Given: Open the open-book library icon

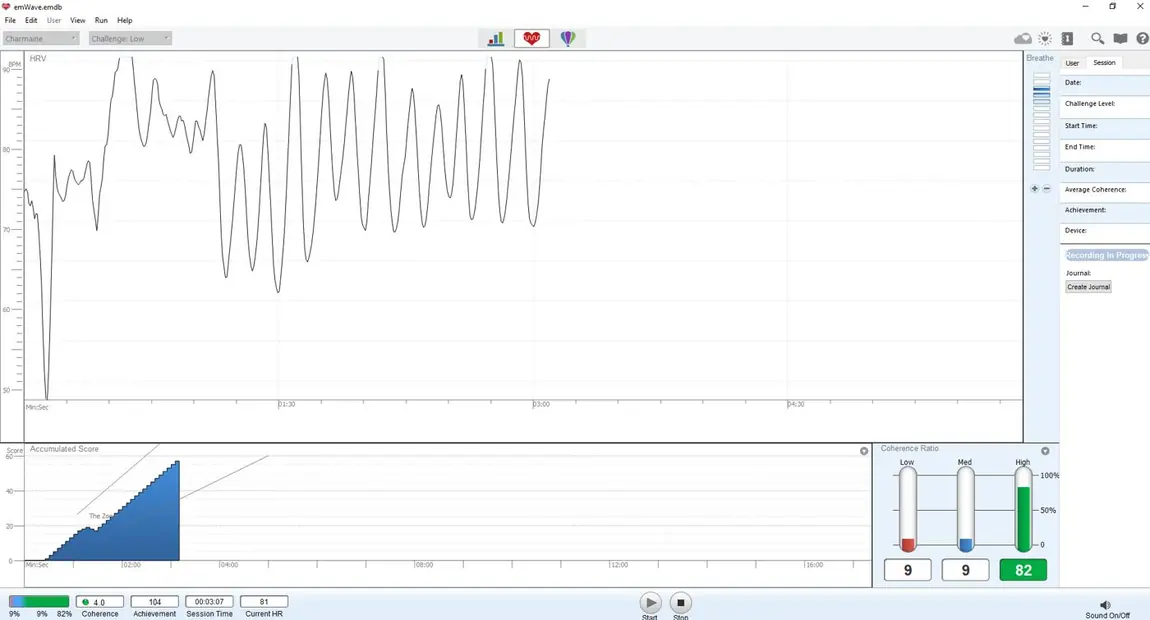Looking at the screenshot, I should click(x=1120, y=38).
